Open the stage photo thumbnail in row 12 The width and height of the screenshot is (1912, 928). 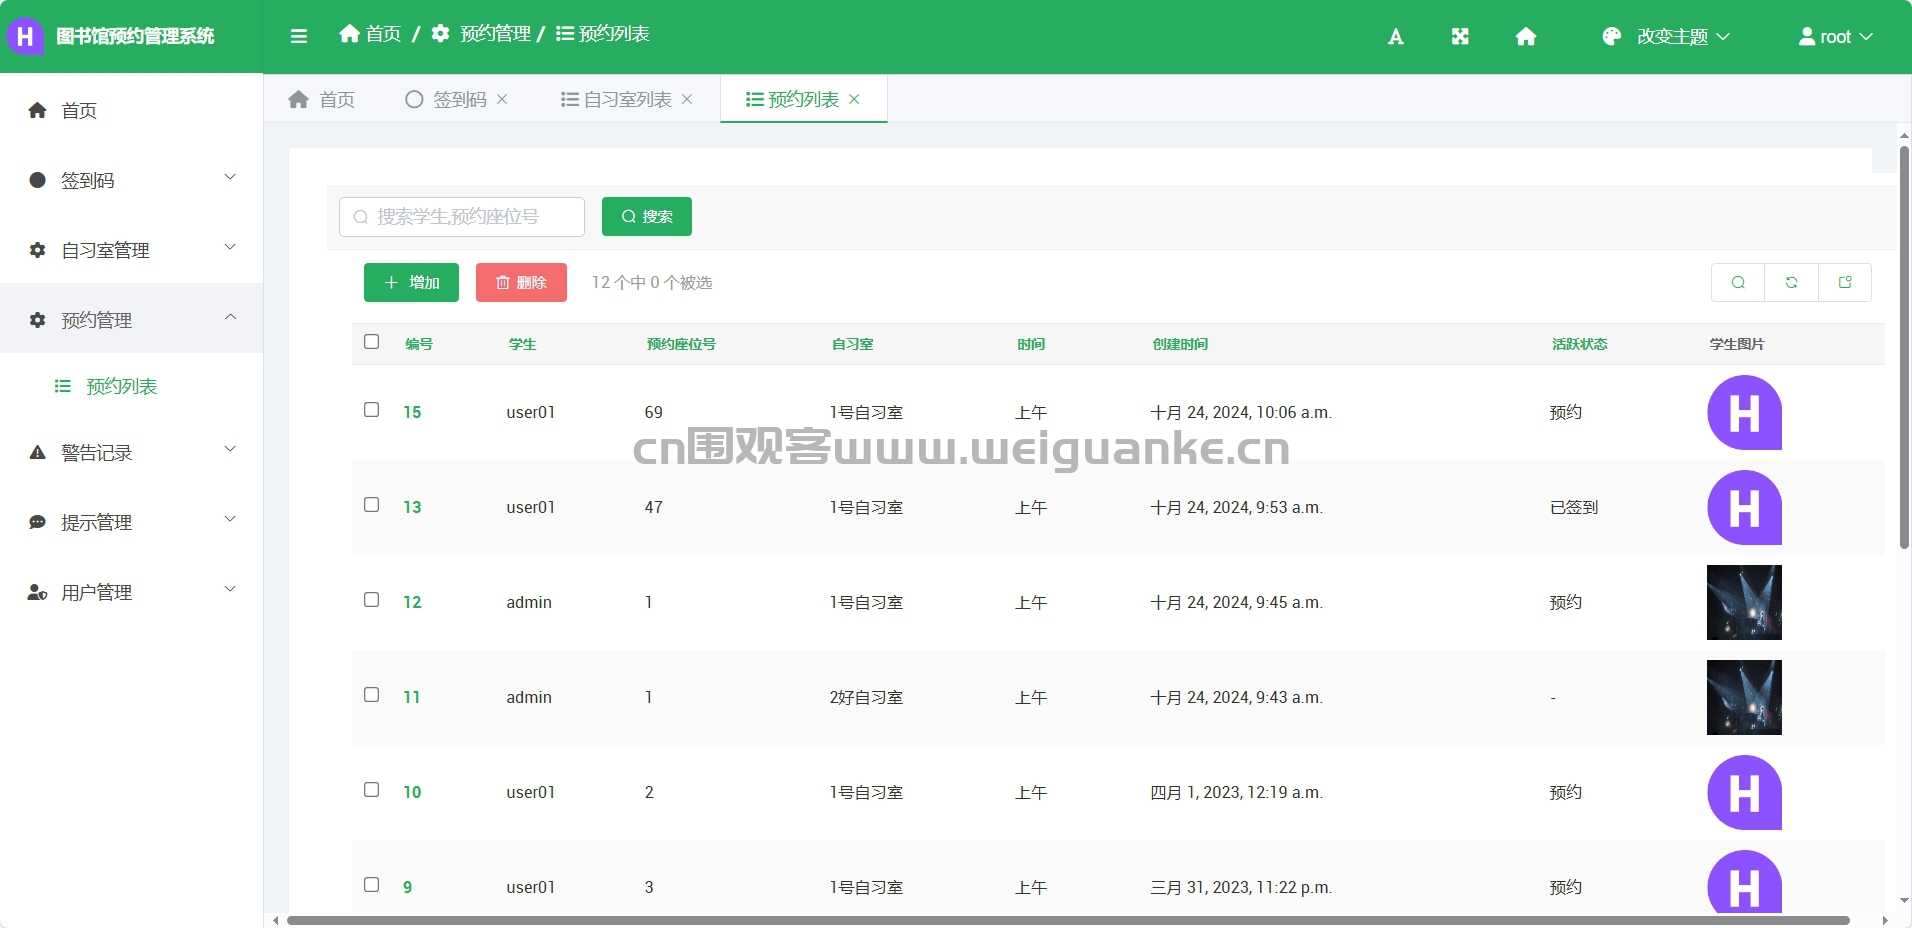point(1744,602)
